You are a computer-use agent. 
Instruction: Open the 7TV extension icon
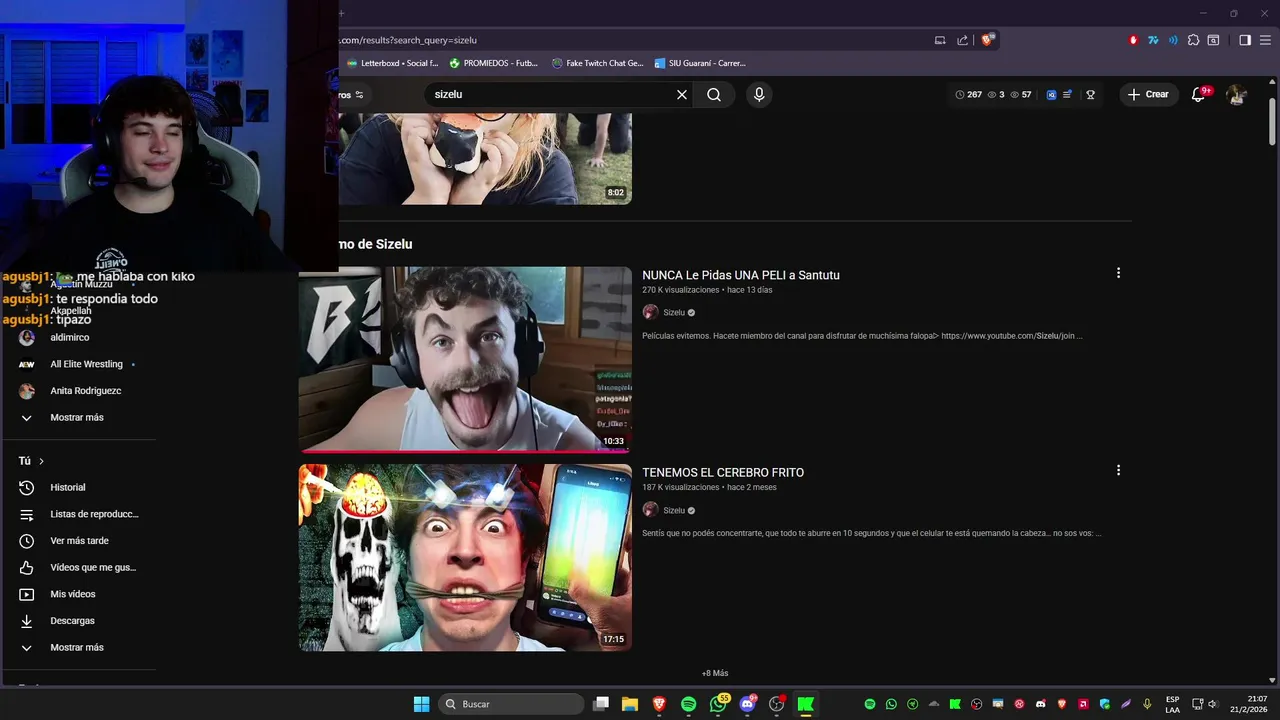pos(1153,40)
